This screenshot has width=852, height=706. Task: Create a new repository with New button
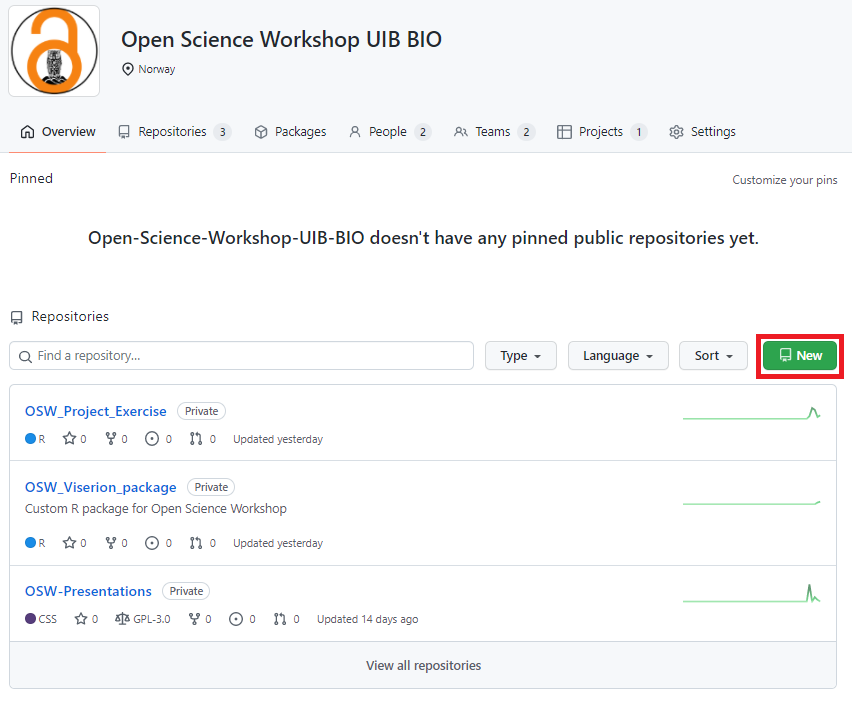click(800, 356)
